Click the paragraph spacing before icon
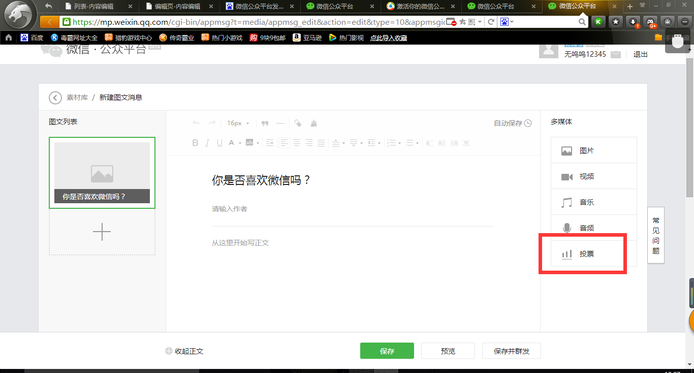Viewport: 694px width, 373px height. 335,143
